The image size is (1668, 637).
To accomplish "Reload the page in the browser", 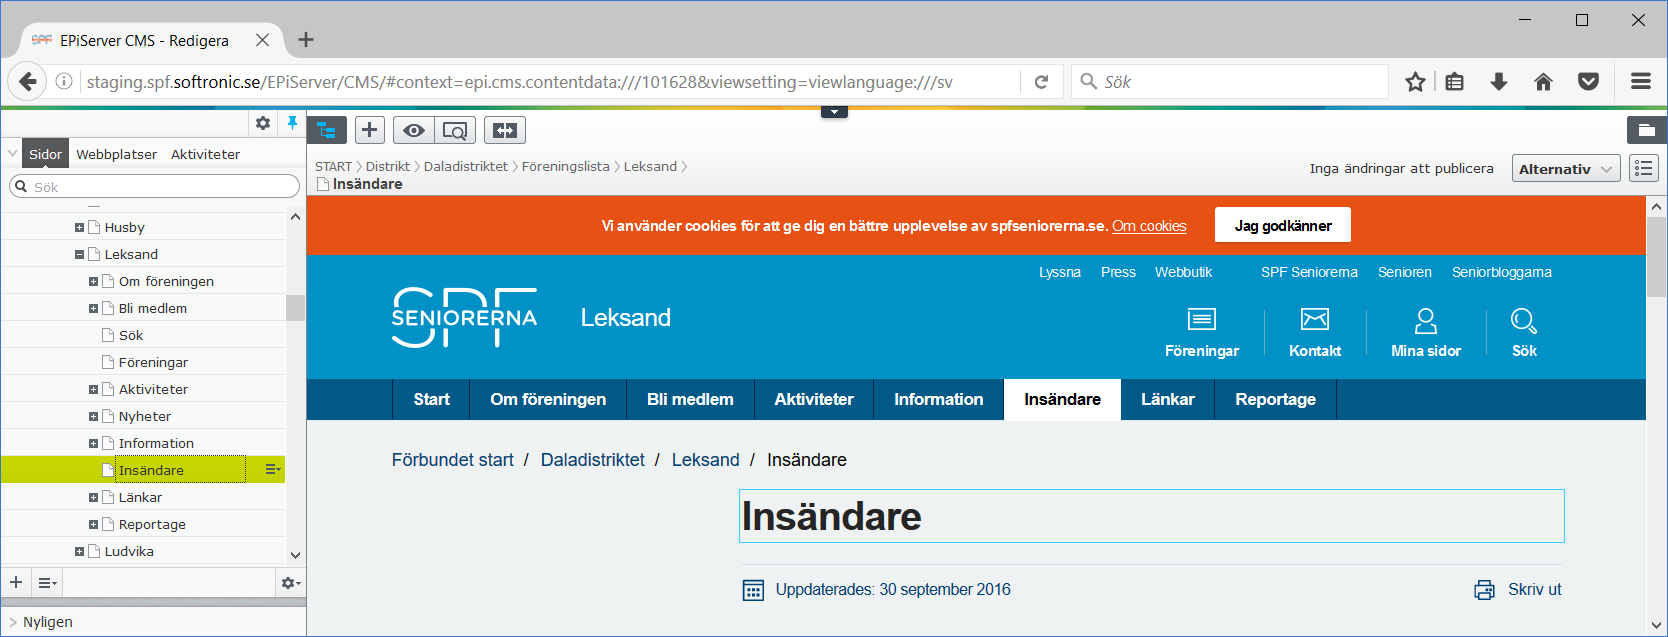I will (1041, 82).
